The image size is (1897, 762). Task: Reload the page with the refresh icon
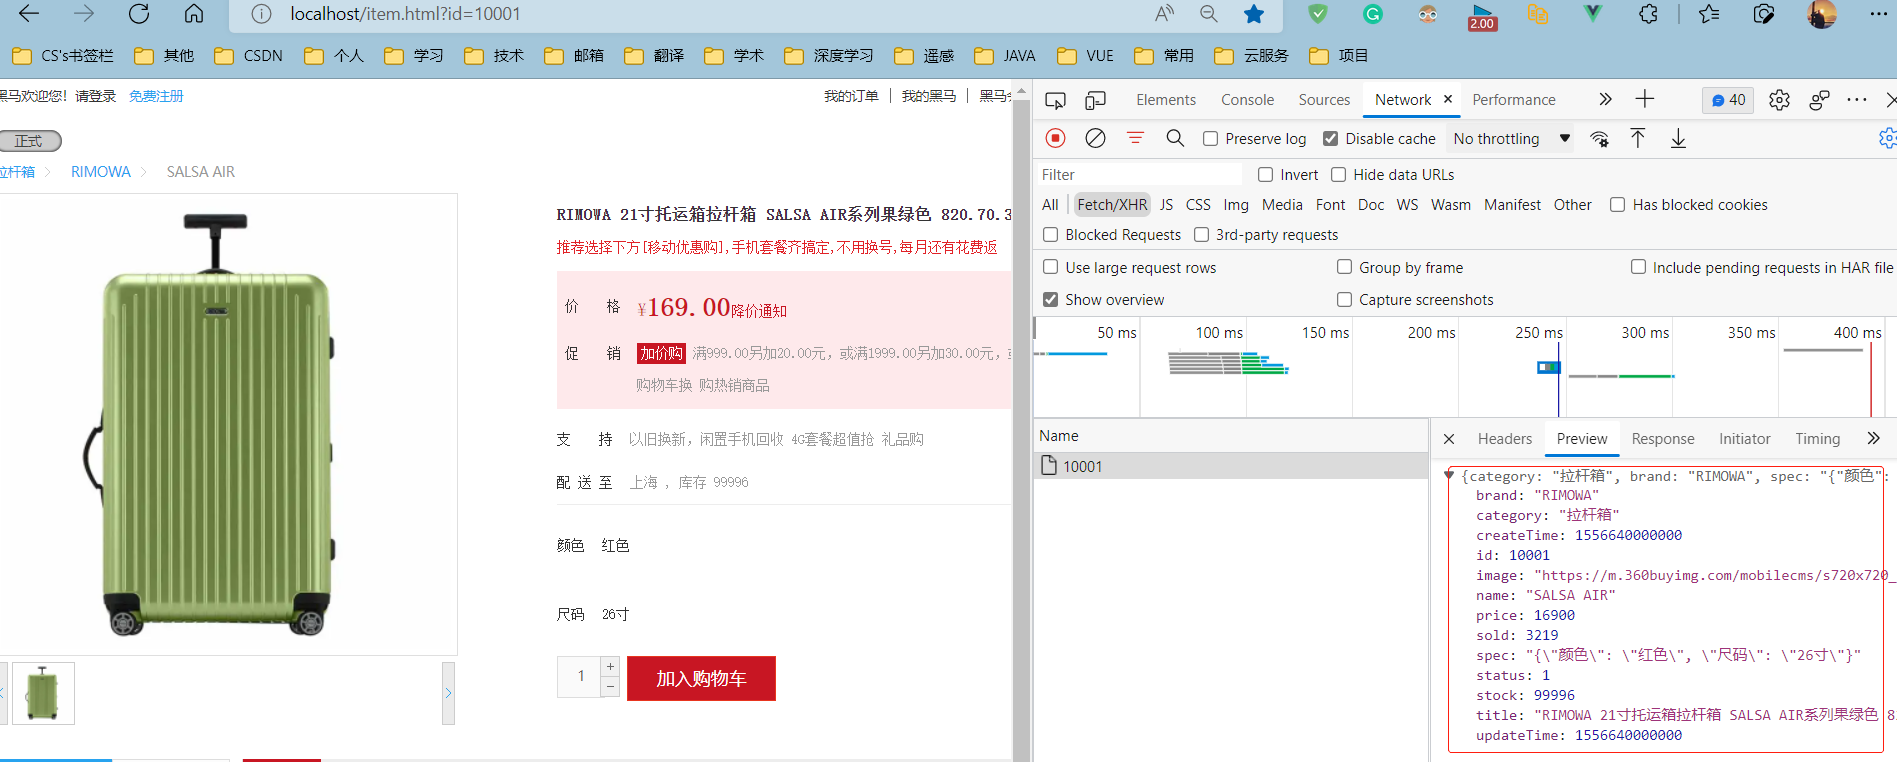click(139, 14)
